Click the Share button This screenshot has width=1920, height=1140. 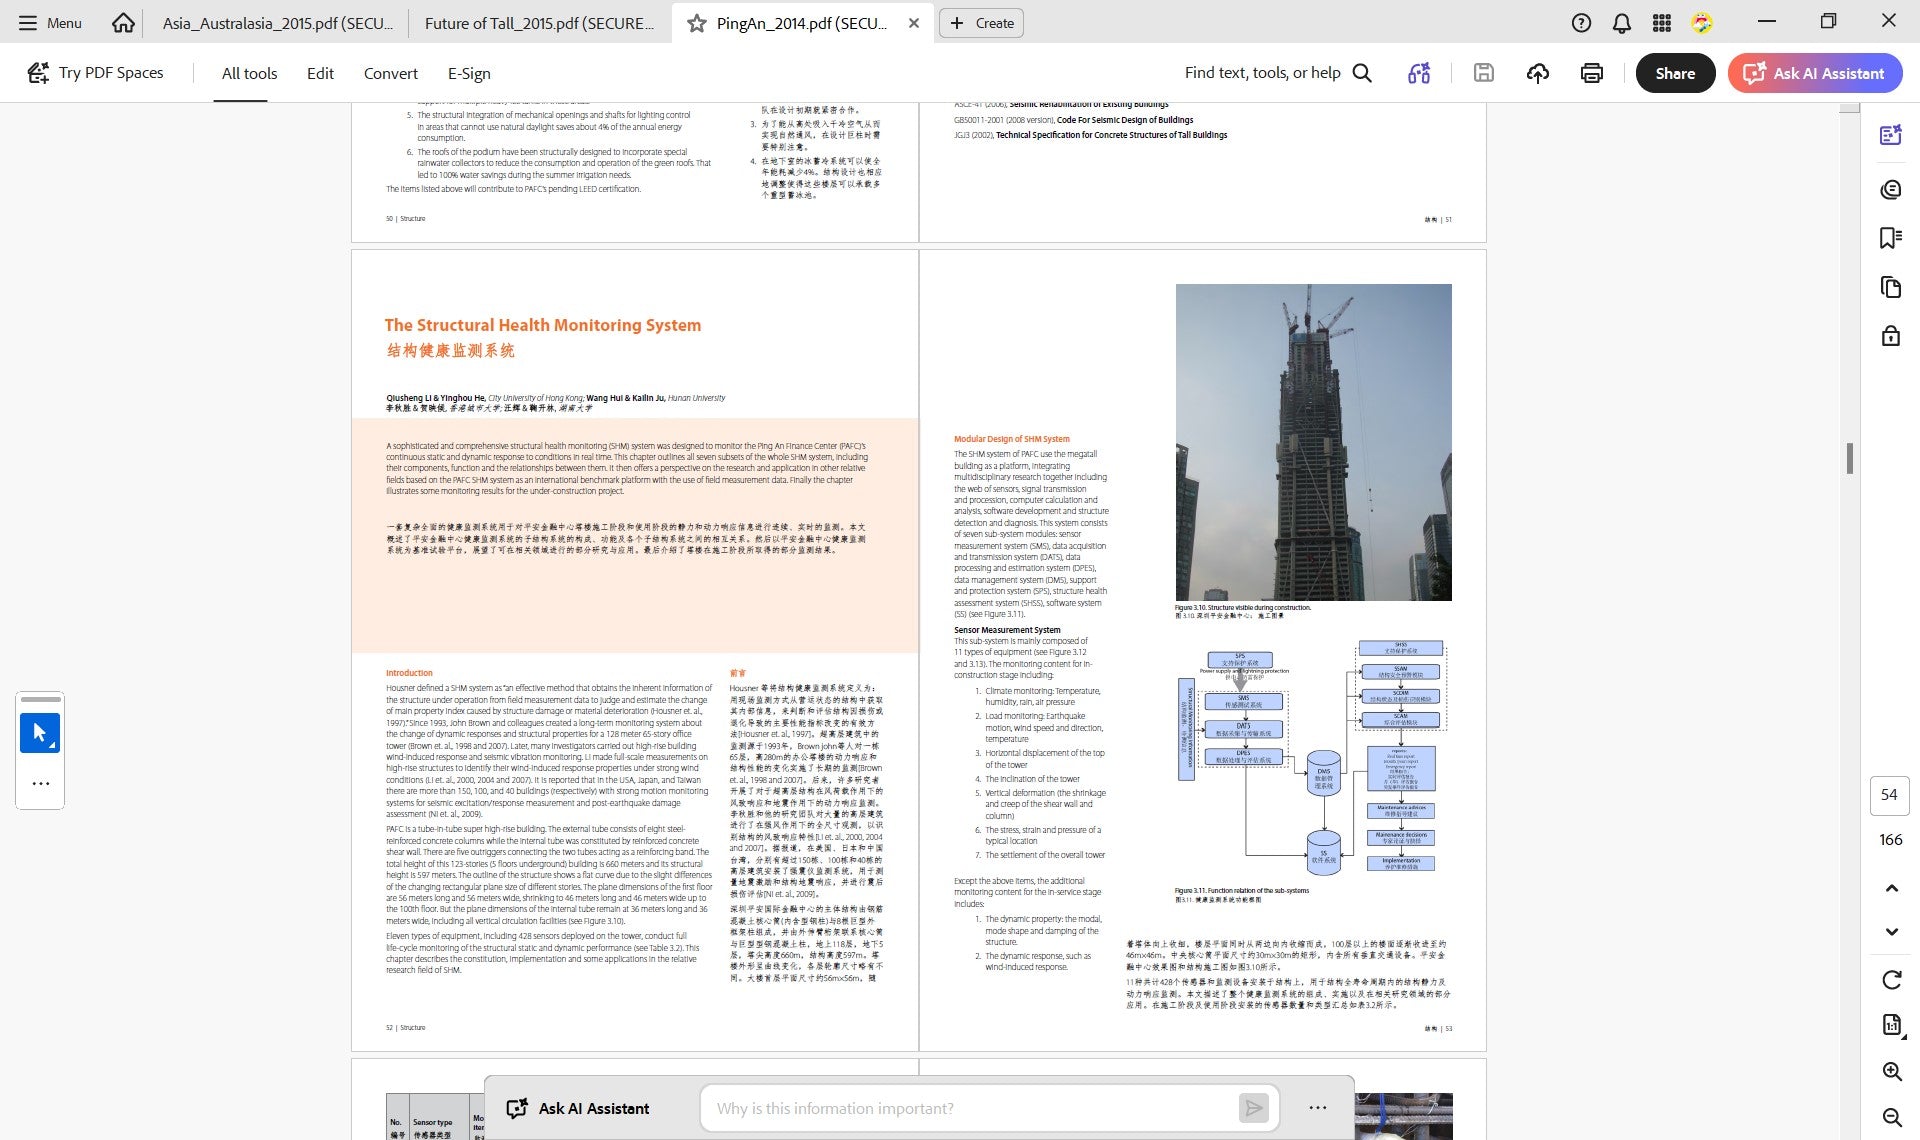point(1675,73)
